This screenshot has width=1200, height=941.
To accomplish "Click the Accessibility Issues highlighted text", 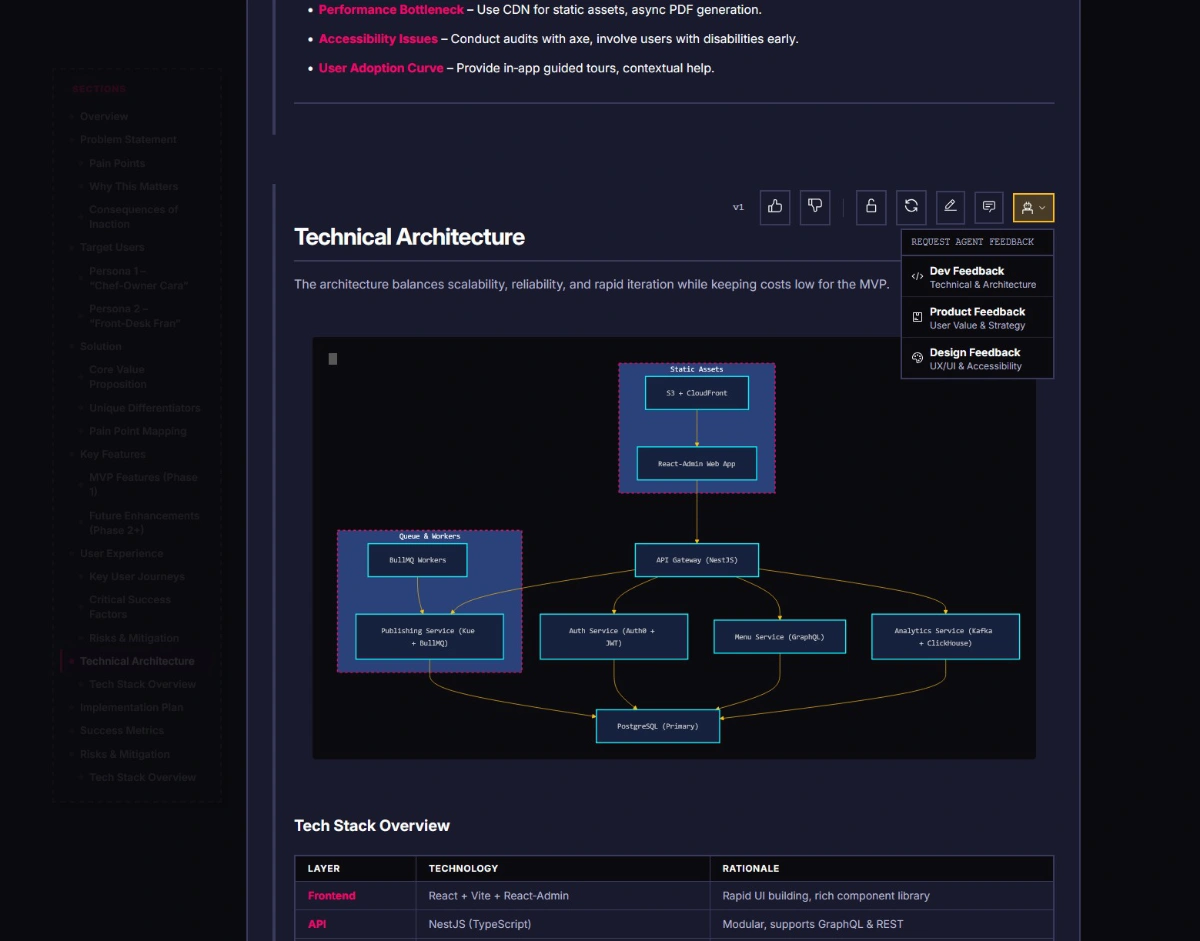I will tap(378, 39).
